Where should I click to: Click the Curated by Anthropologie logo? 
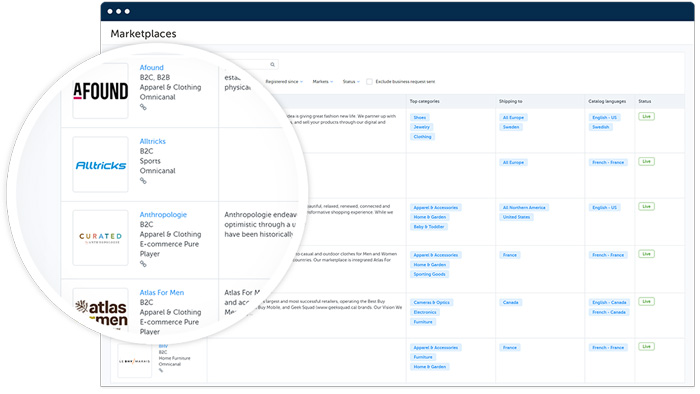coord(100,238)
